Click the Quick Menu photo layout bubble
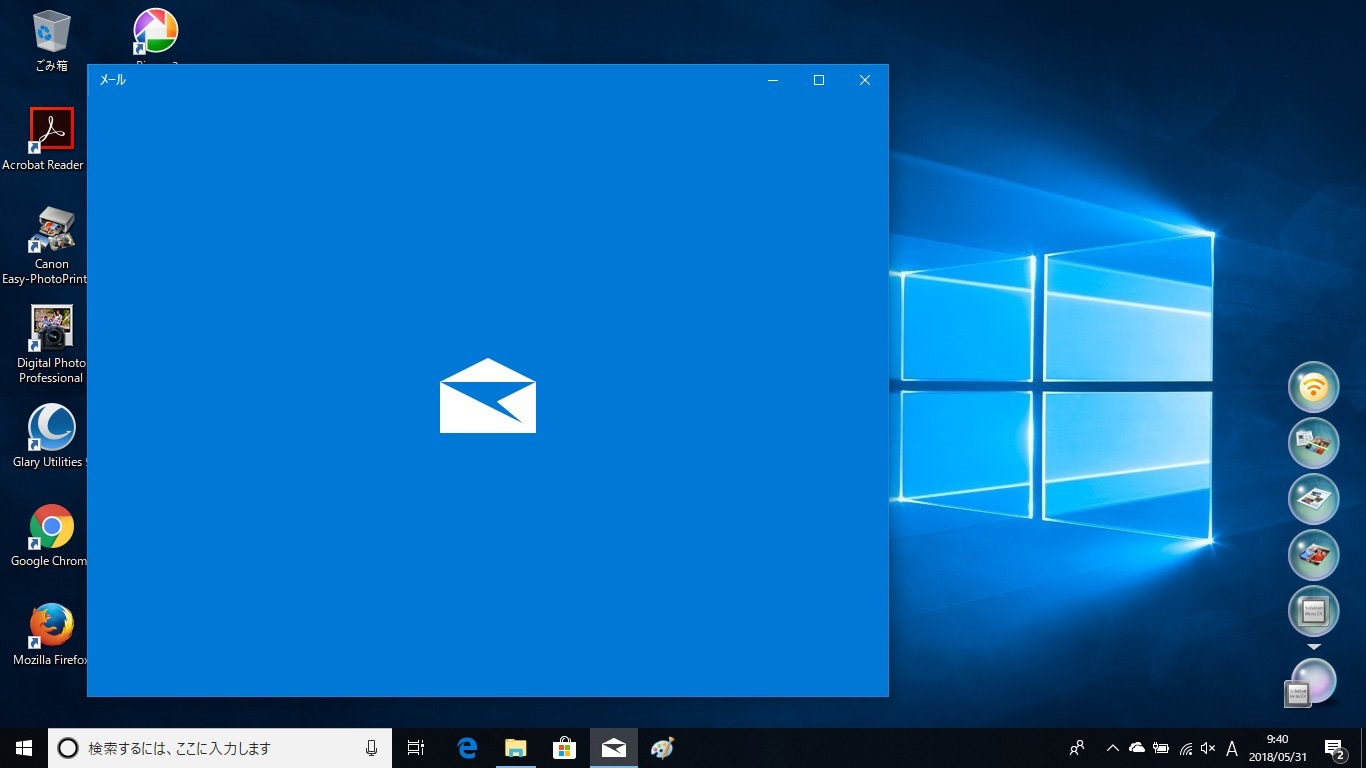 tap(1313, 443)
